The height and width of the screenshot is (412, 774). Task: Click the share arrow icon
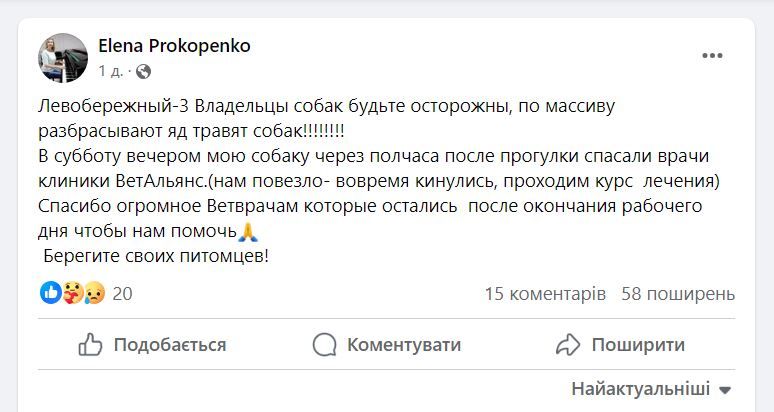click(568, 345)
